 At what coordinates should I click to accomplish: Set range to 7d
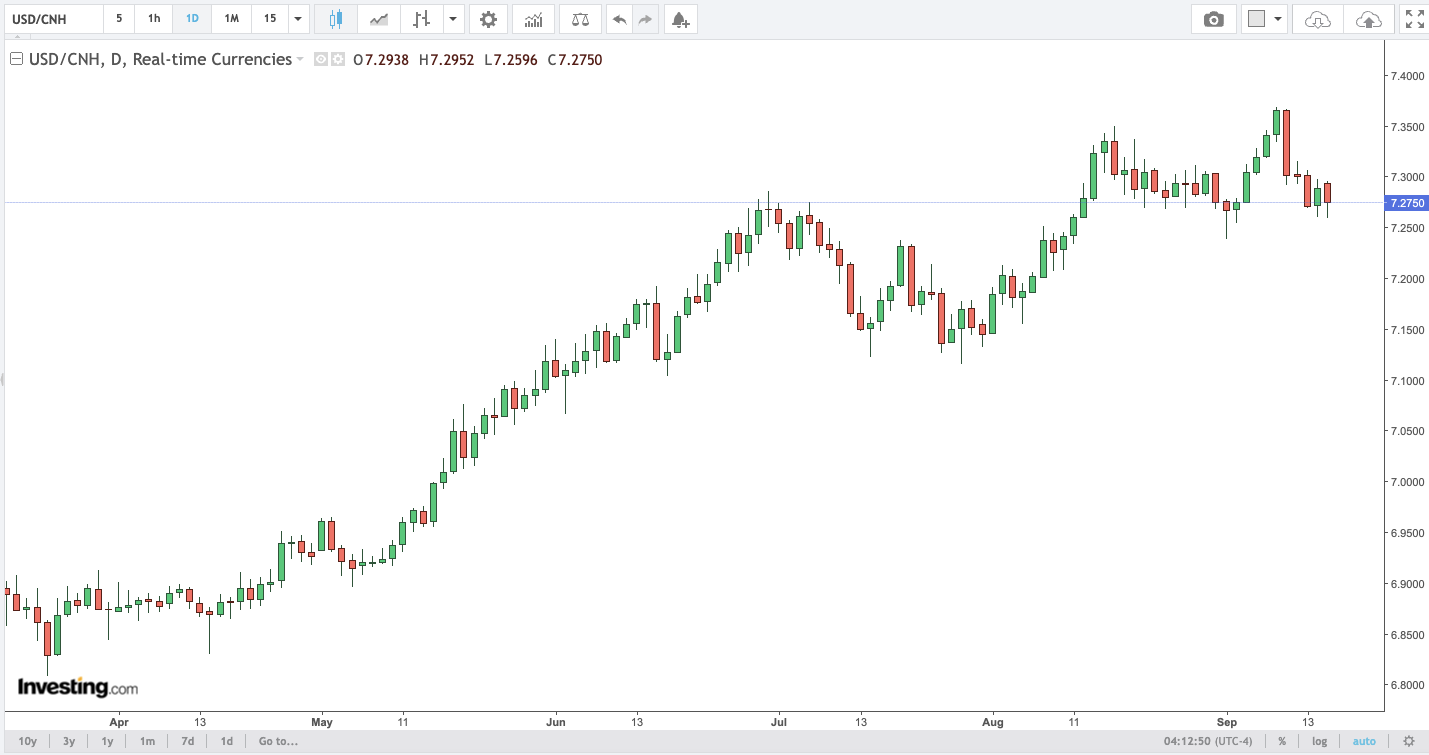[187, 741]
